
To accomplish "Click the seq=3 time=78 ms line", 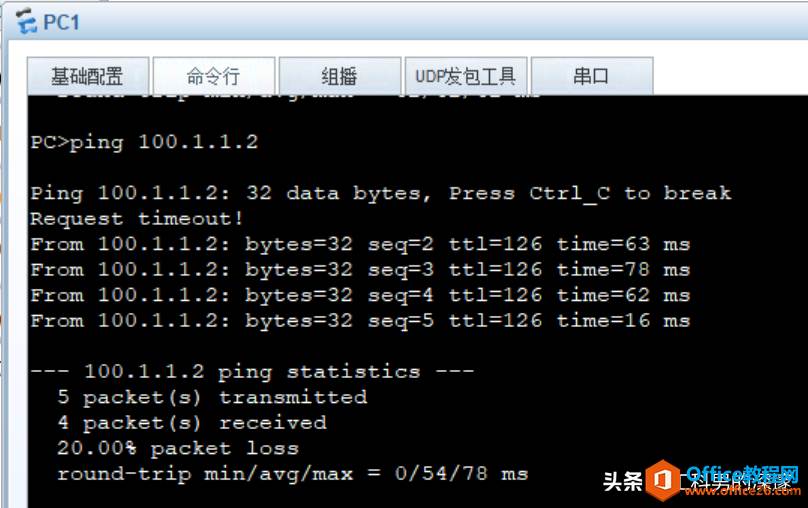I will [x=360, y=269].
